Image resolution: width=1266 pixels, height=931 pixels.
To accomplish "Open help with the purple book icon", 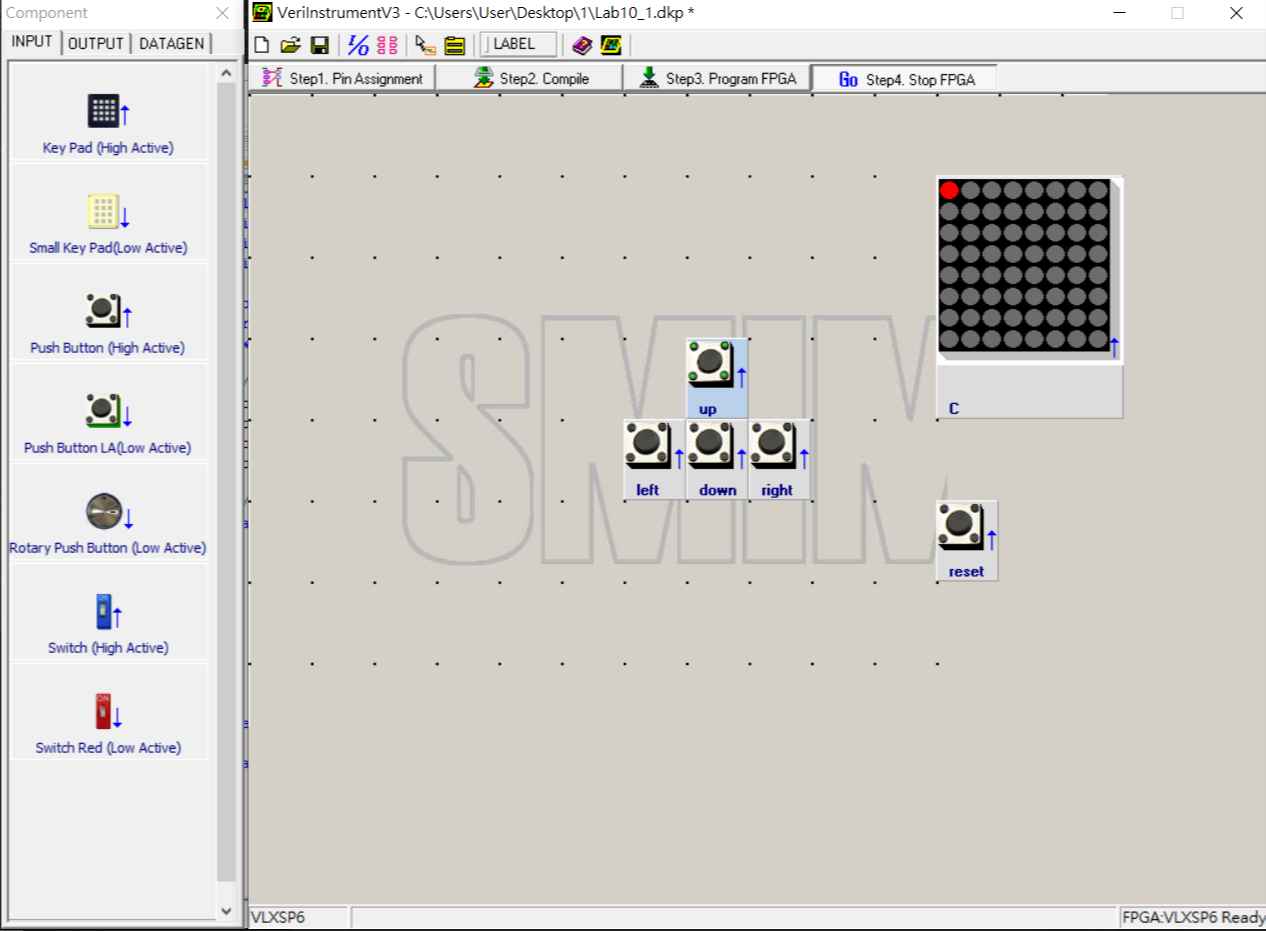I will (582, 45).
